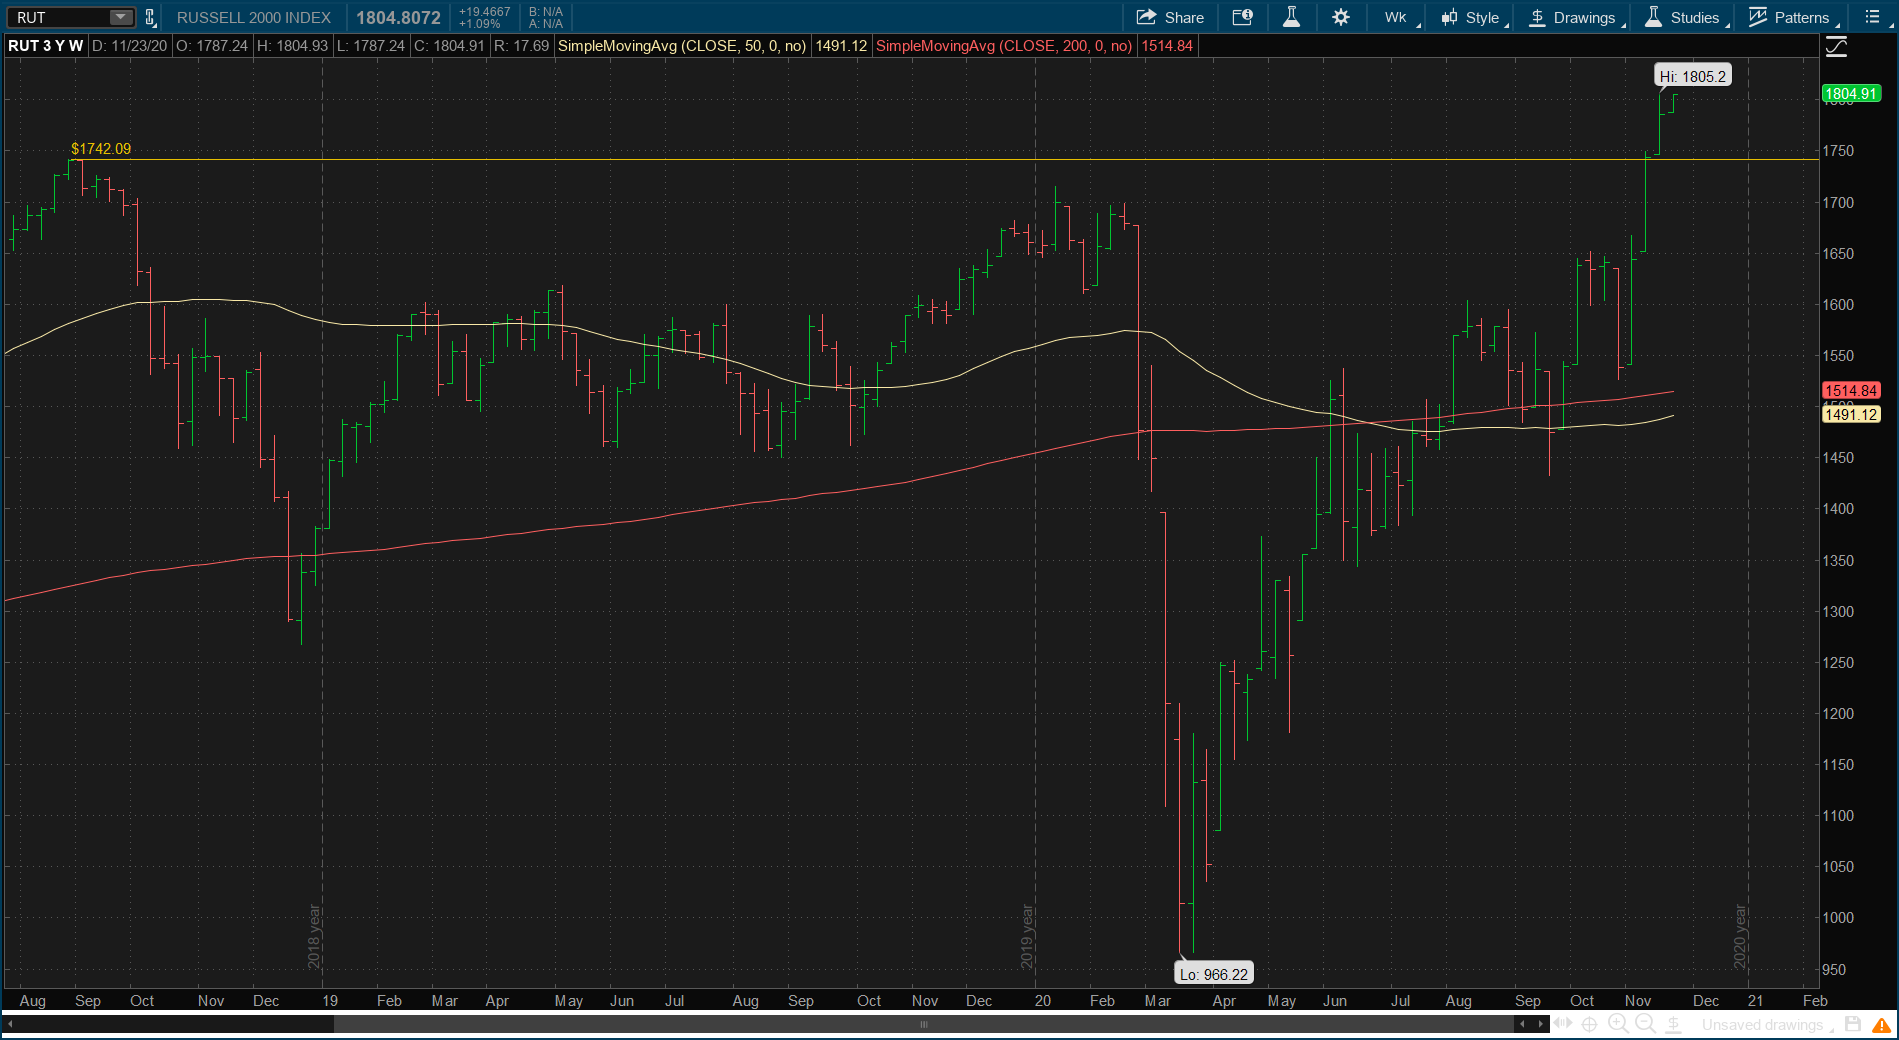This screenshot has height=1040, width=1899.
Task: Click the Share icon in the toolbar
Action: [1170, 17]
